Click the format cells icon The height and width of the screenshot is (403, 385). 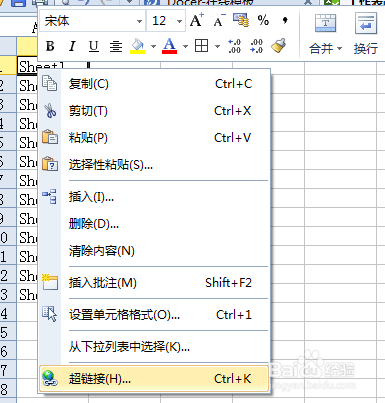coord(49,314)
